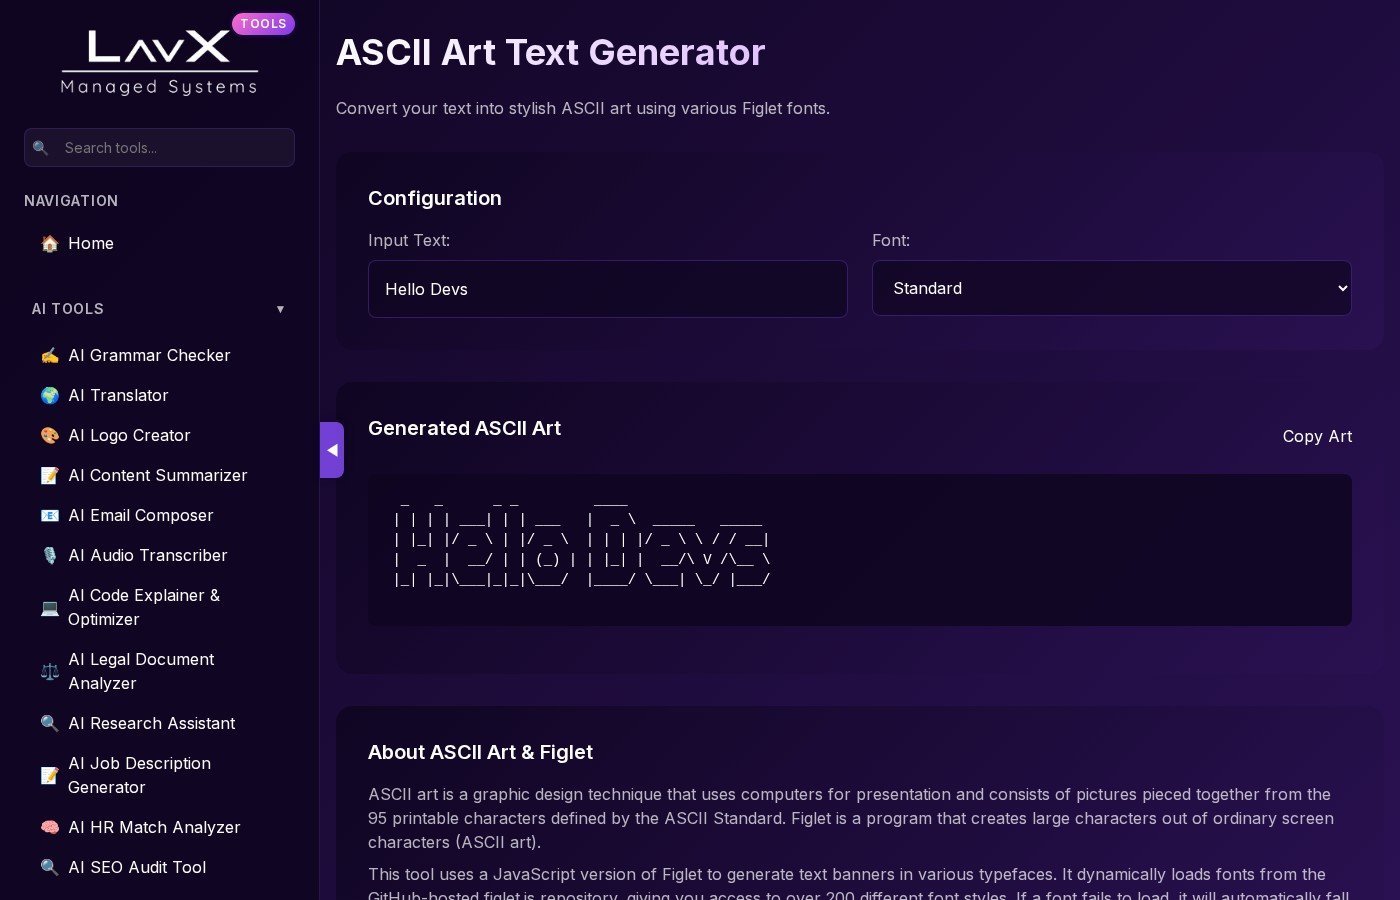Select the Home house icon in navigation
Image resolution: width=1400 pixels, height=900 pixels.
tap(50, 243)
